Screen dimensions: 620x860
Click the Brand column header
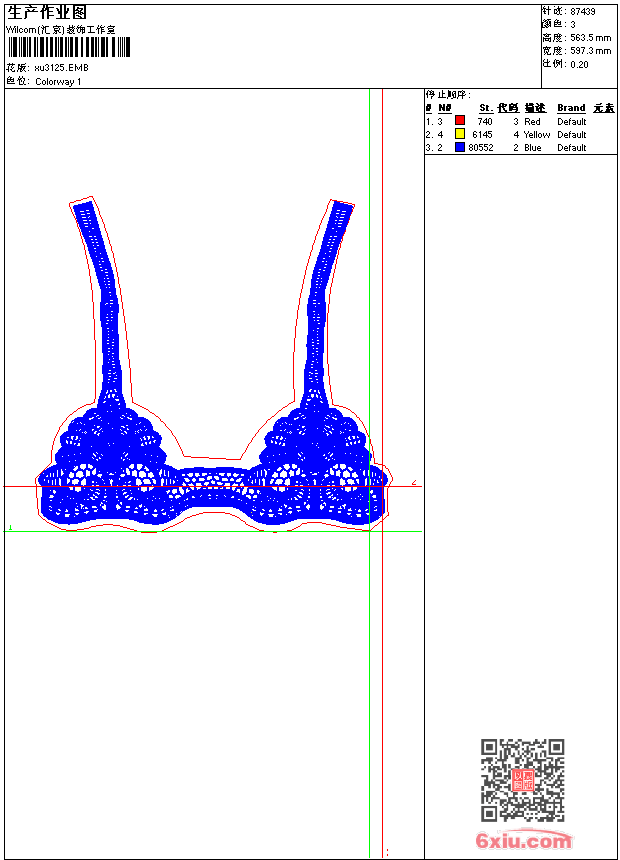point(571,108)
